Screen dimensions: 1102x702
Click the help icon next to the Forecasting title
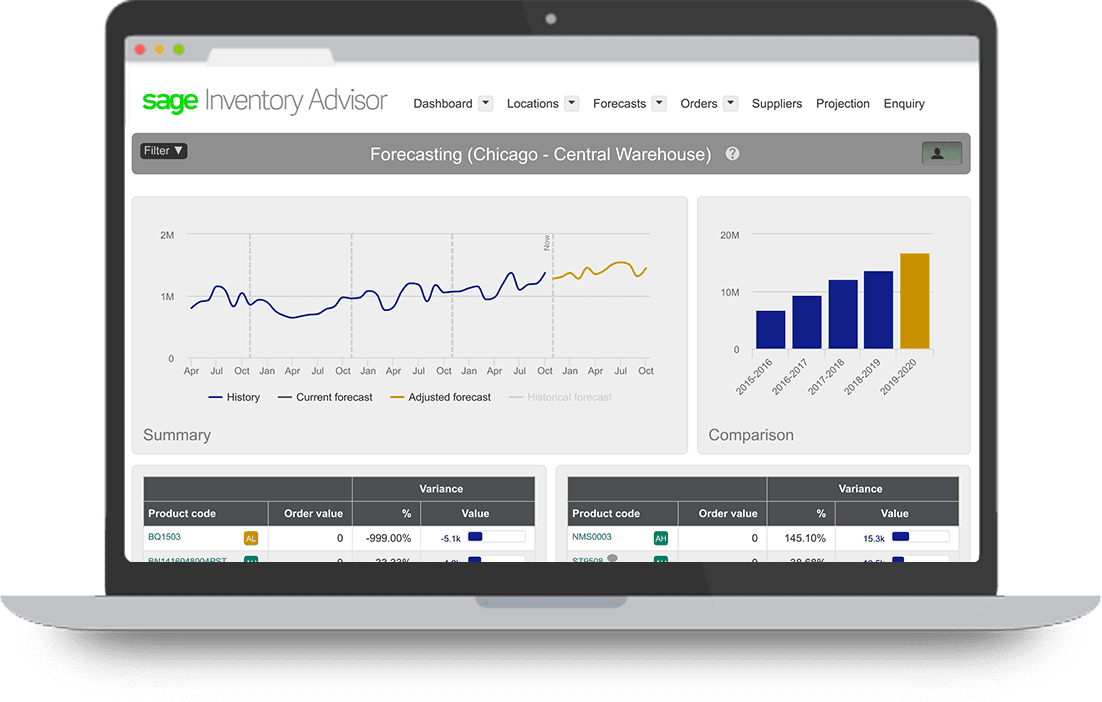coord(732,153)
